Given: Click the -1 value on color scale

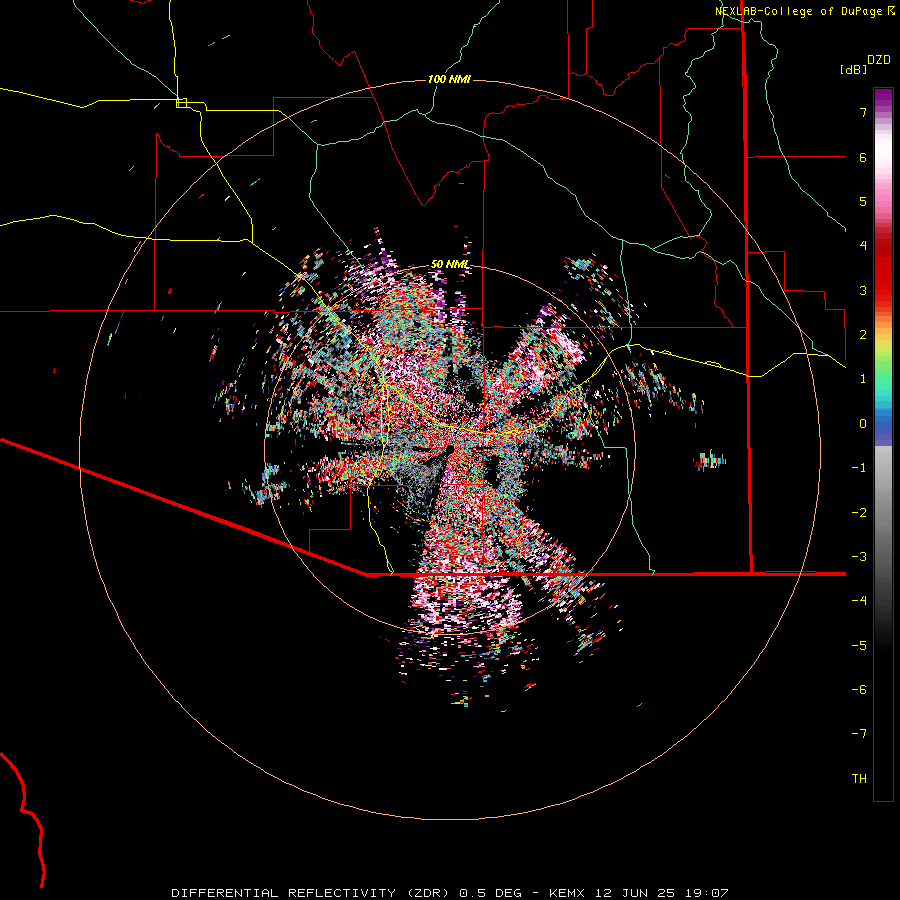Looking at the screenshot, I should (859, 468).
